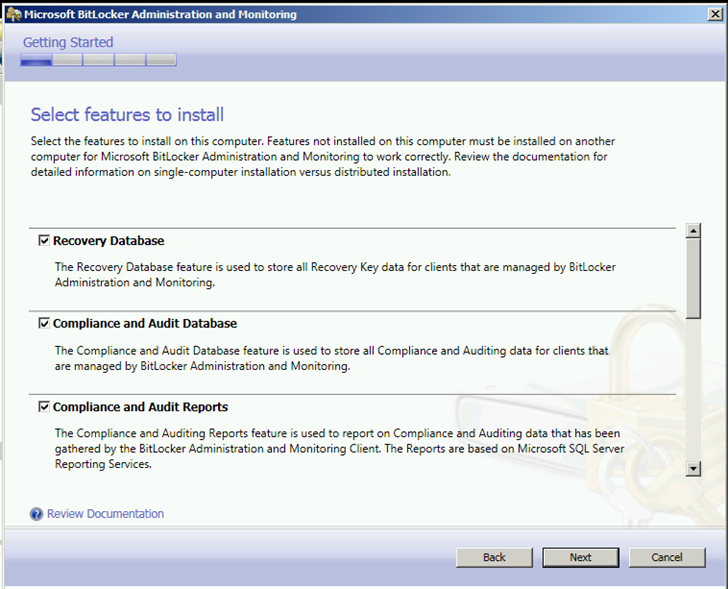
Task: Click the feature list scroll down arrow
Action: click(693, 468)
